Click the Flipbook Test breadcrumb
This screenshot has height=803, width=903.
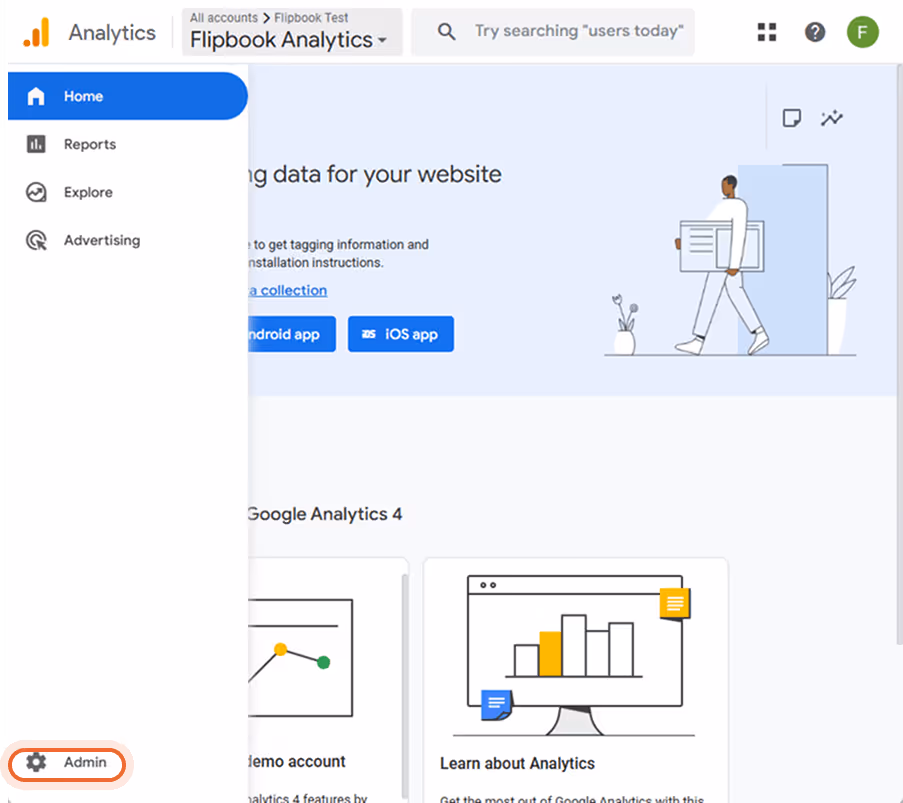[x=311, y=18]
